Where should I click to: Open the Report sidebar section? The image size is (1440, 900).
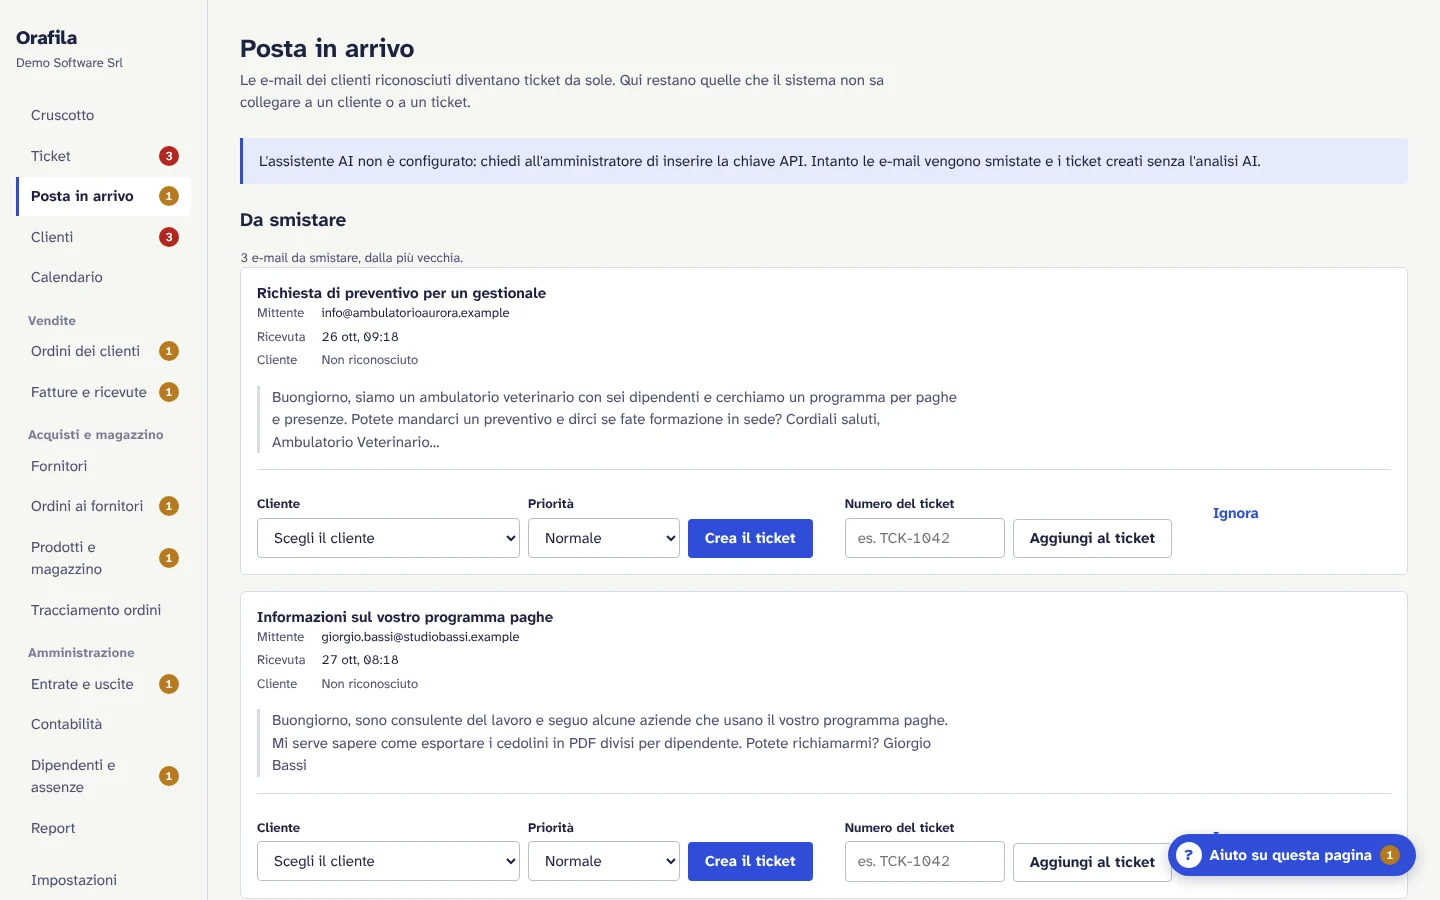point(103,828)
